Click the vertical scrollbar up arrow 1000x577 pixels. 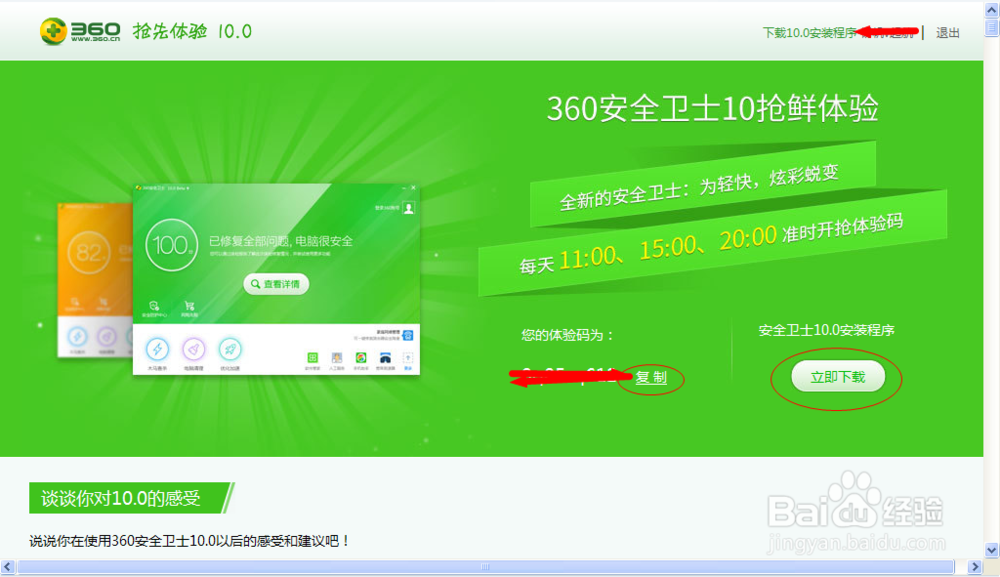tap(992, 10)
